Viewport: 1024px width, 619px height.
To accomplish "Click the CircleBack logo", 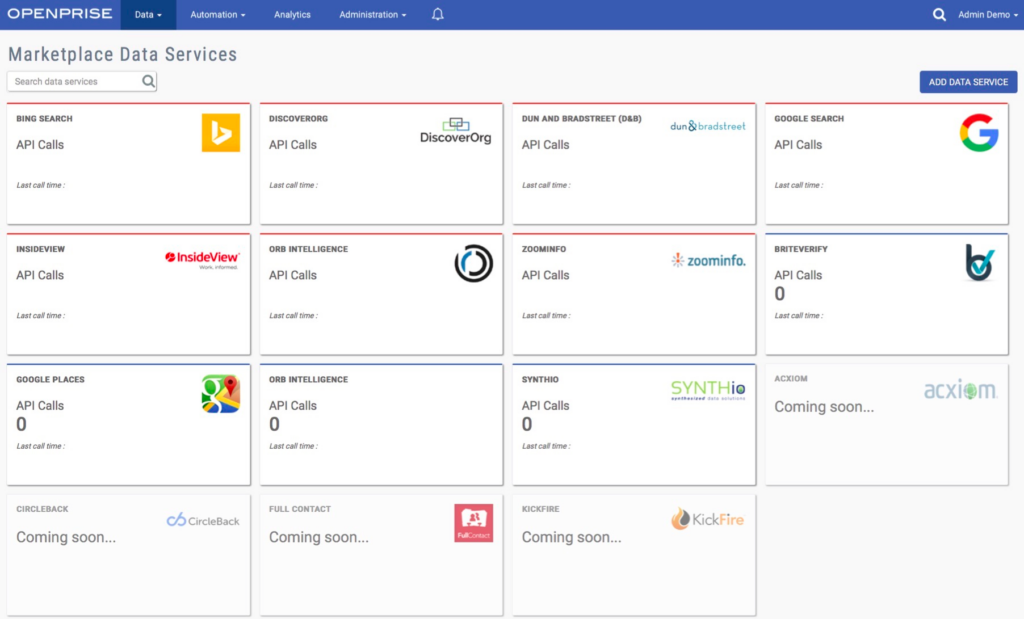I will coord(203,520).
